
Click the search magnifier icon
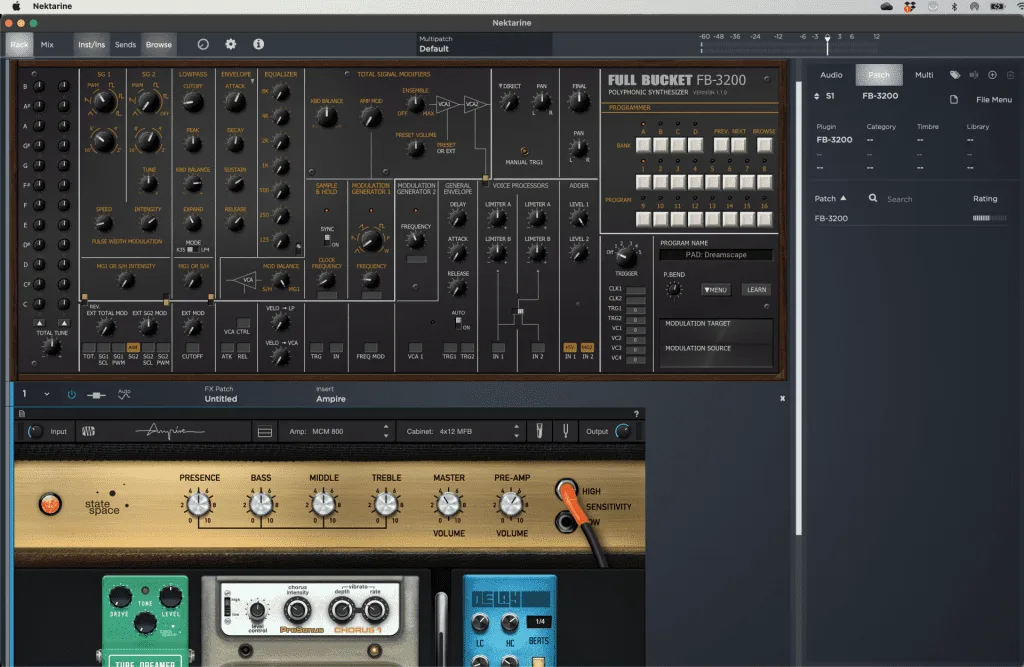[x=873, y=198]
